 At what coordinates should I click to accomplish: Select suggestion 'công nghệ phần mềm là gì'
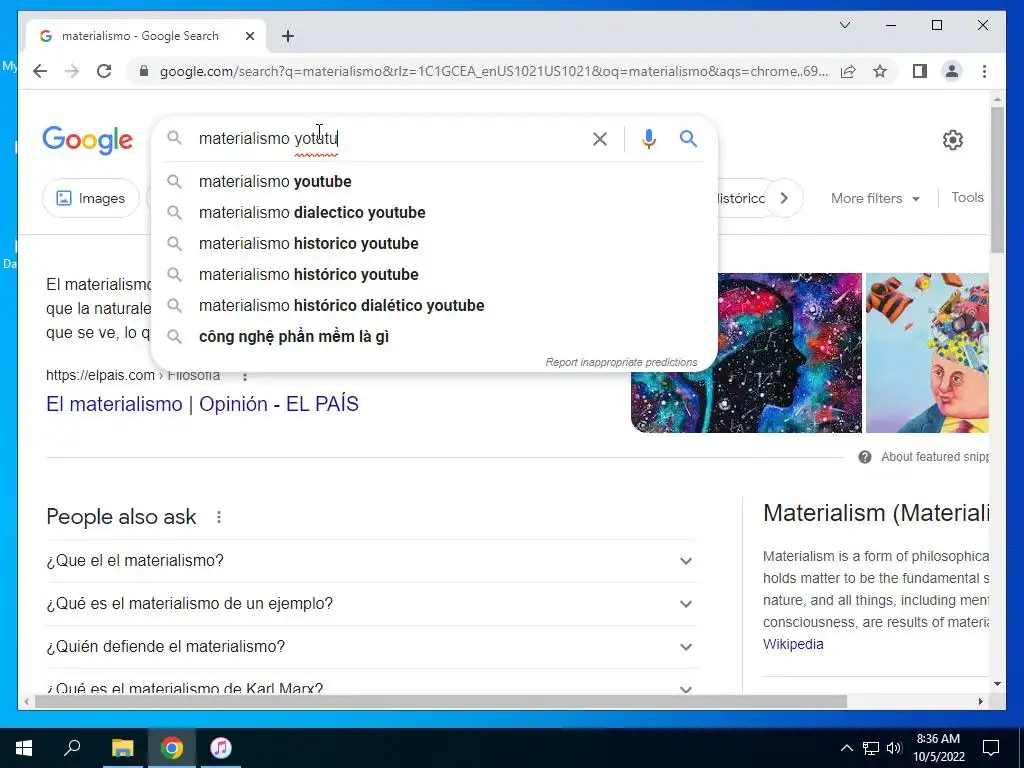[x=434, y=336]
